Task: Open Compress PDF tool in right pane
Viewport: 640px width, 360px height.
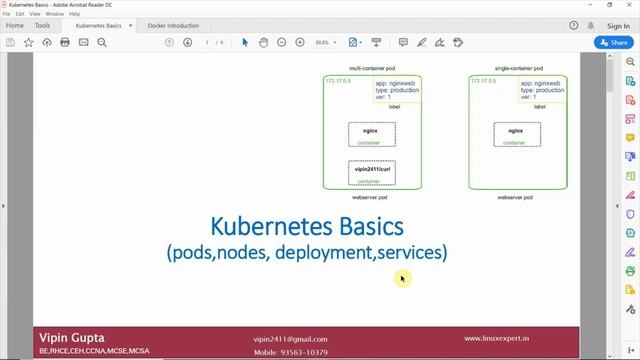Action: [630, 233]
